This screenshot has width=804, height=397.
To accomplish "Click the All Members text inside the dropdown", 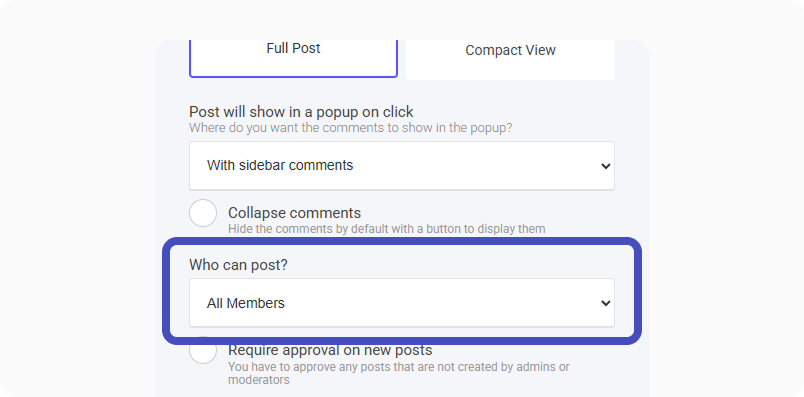I will [246, 303].
